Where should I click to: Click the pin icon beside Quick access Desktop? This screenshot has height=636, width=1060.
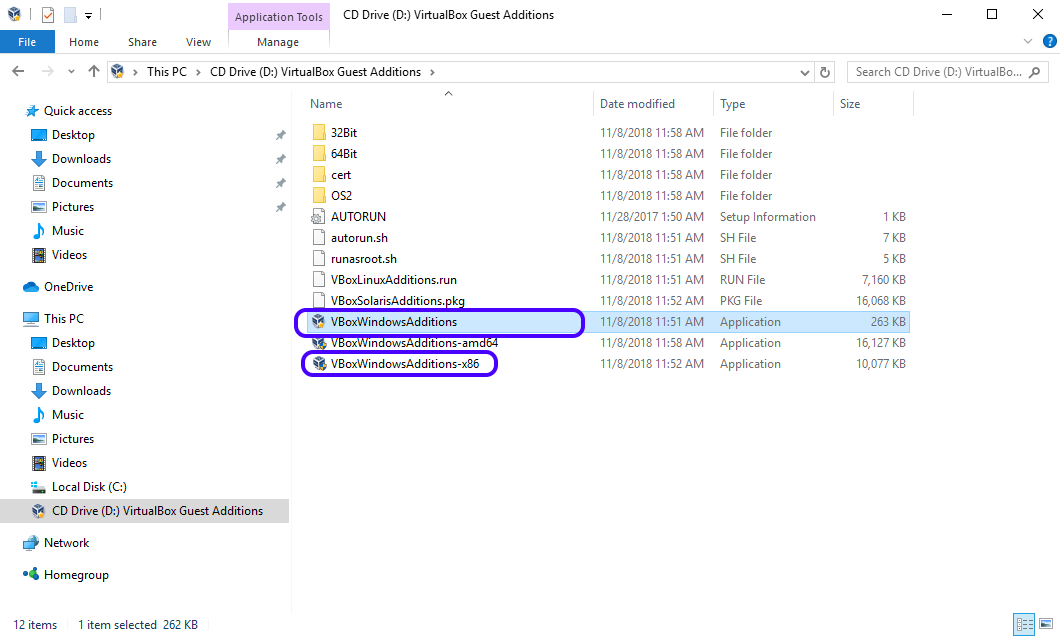coord(280,135)
